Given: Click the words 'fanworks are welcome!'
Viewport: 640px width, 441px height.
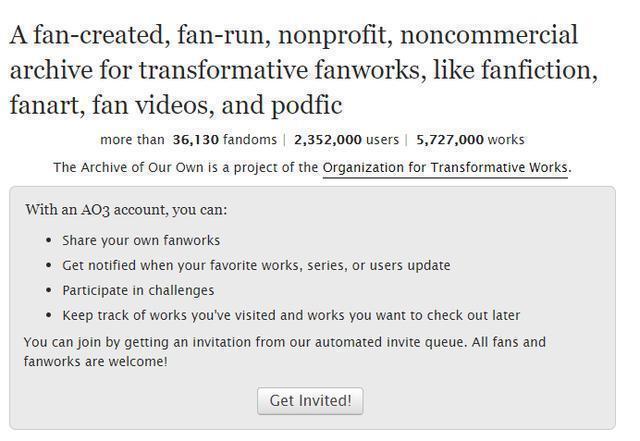Looking at the screenshot, I should [x=96, y=361].
